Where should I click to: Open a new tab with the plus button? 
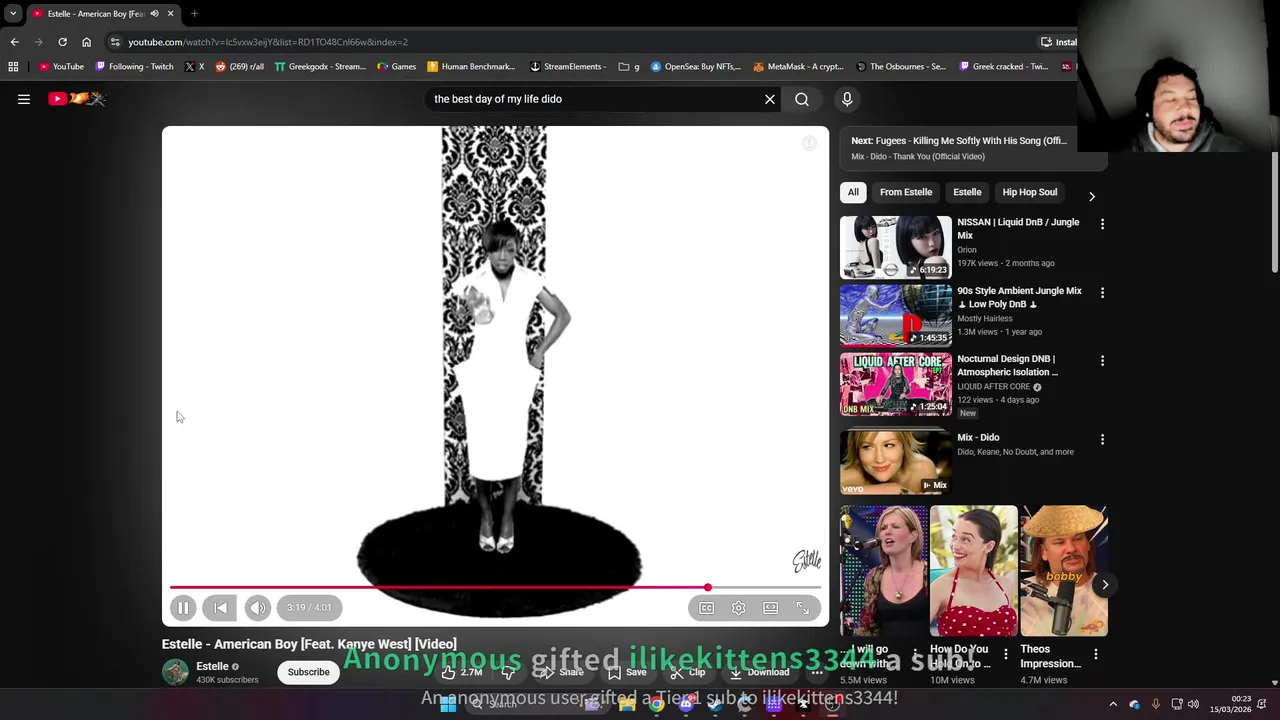pos(194,13)
